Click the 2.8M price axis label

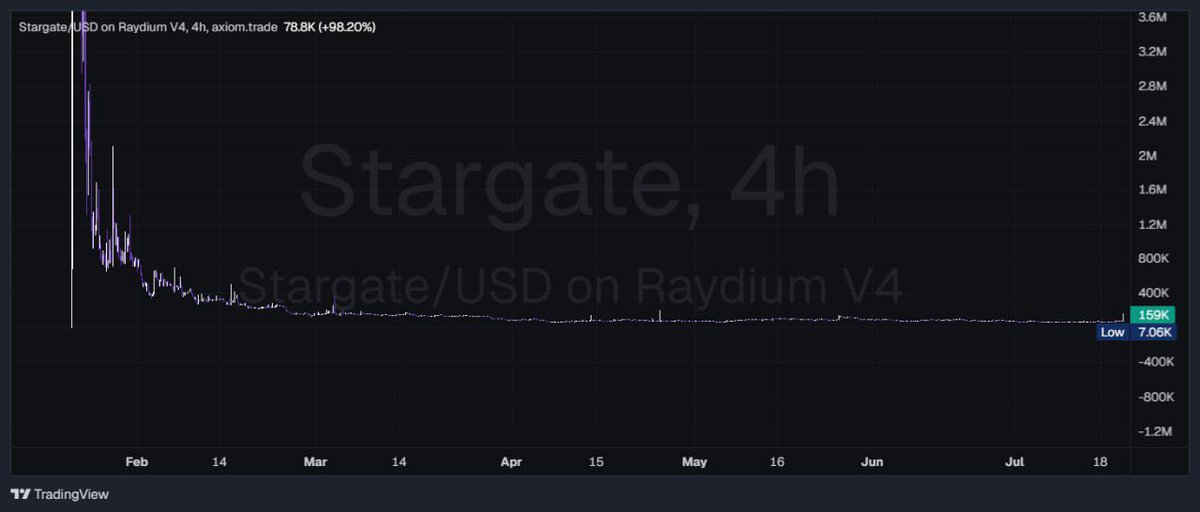point(1153,86)
